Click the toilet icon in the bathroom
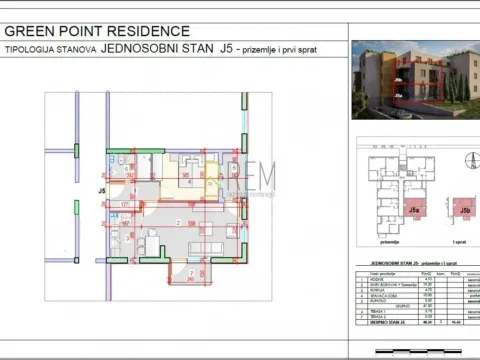Image resolution: width=480 pixels, height=360 pixels. [x=121, y=159]
